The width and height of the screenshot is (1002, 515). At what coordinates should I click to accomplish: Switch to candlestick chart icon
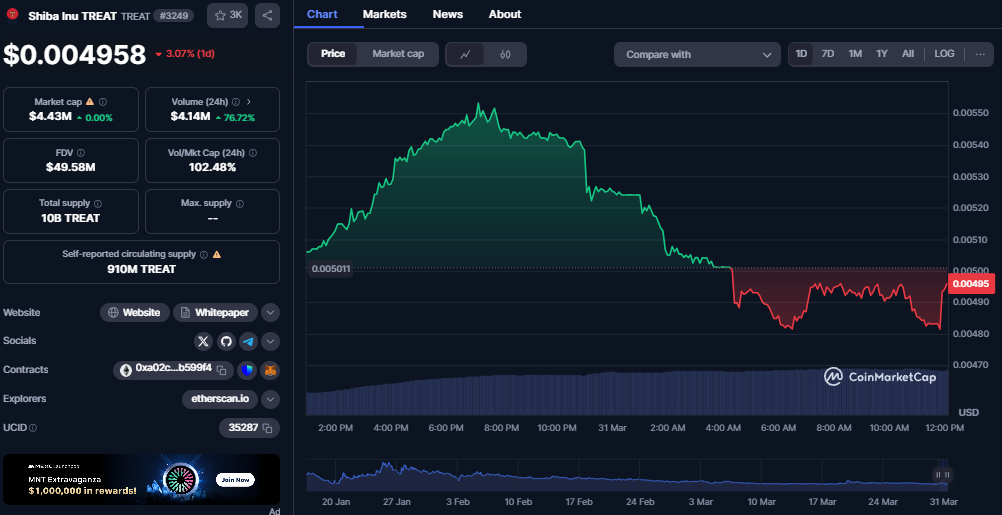[x=505, y=54]
